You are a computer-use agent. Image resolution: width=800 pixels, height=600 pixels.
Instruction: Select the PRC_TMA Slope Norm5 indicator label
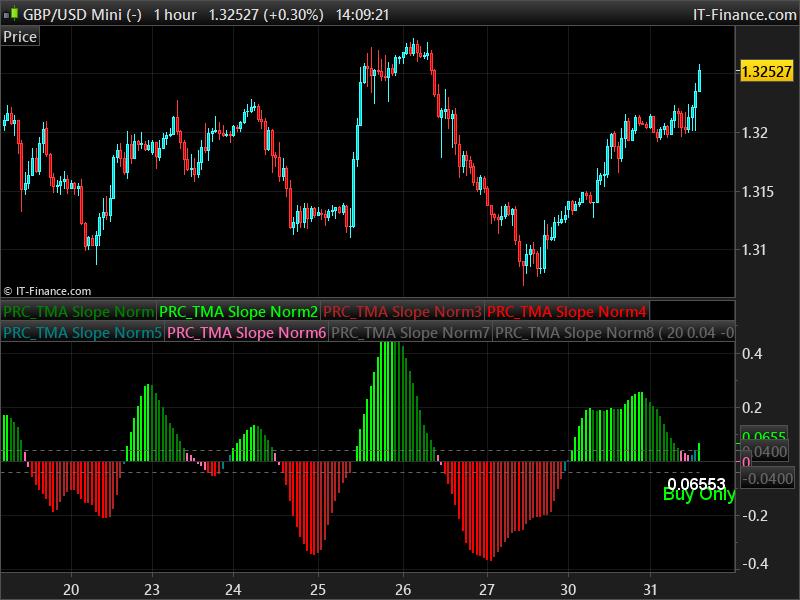(x=83, y=333)
